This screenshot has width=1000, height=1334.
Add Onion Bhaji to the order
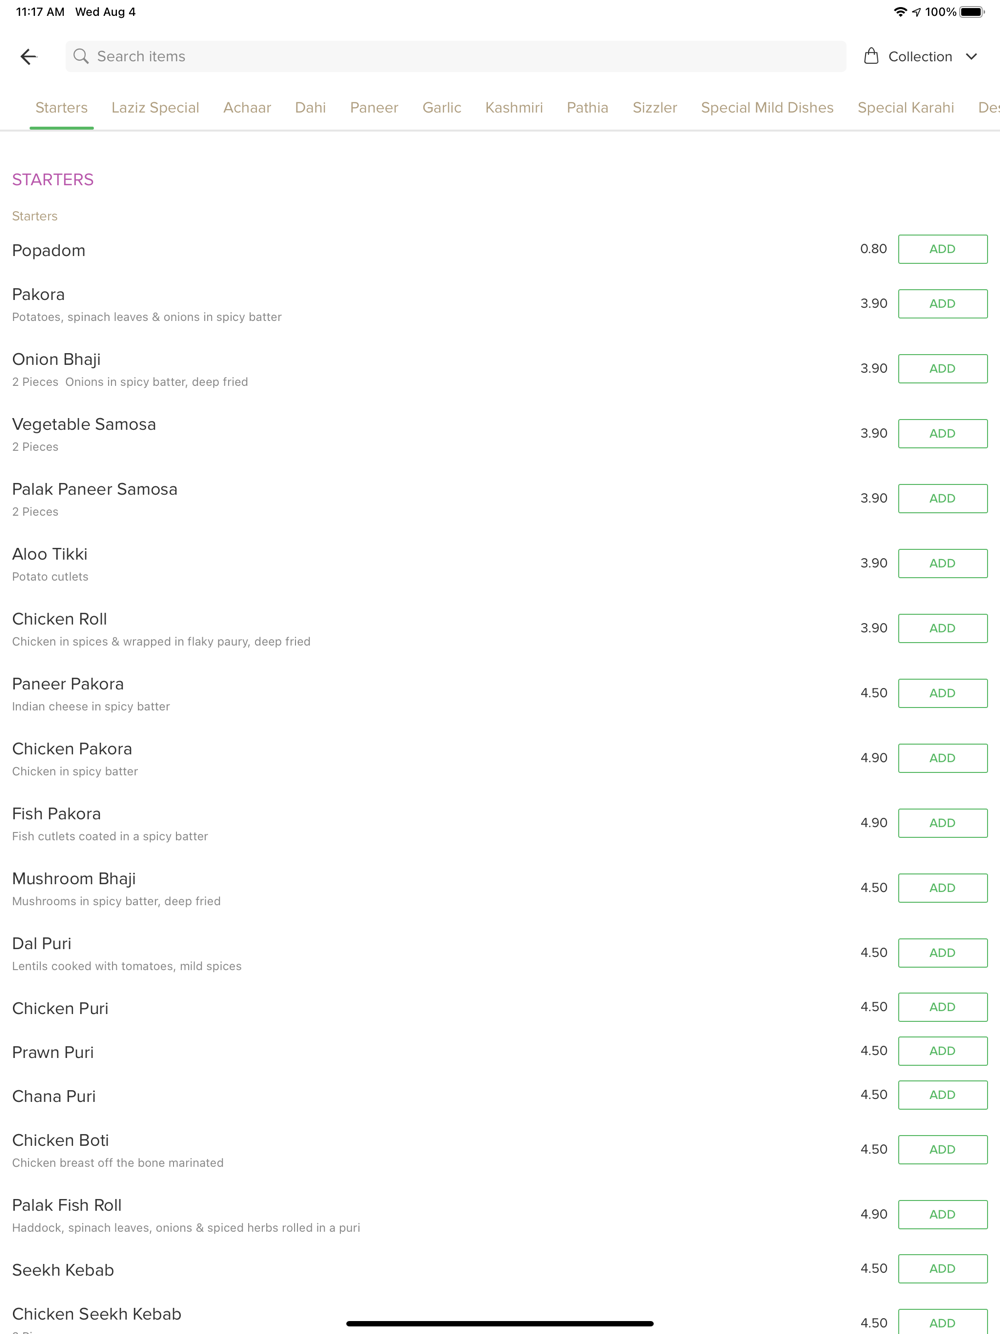coord(943,369)
